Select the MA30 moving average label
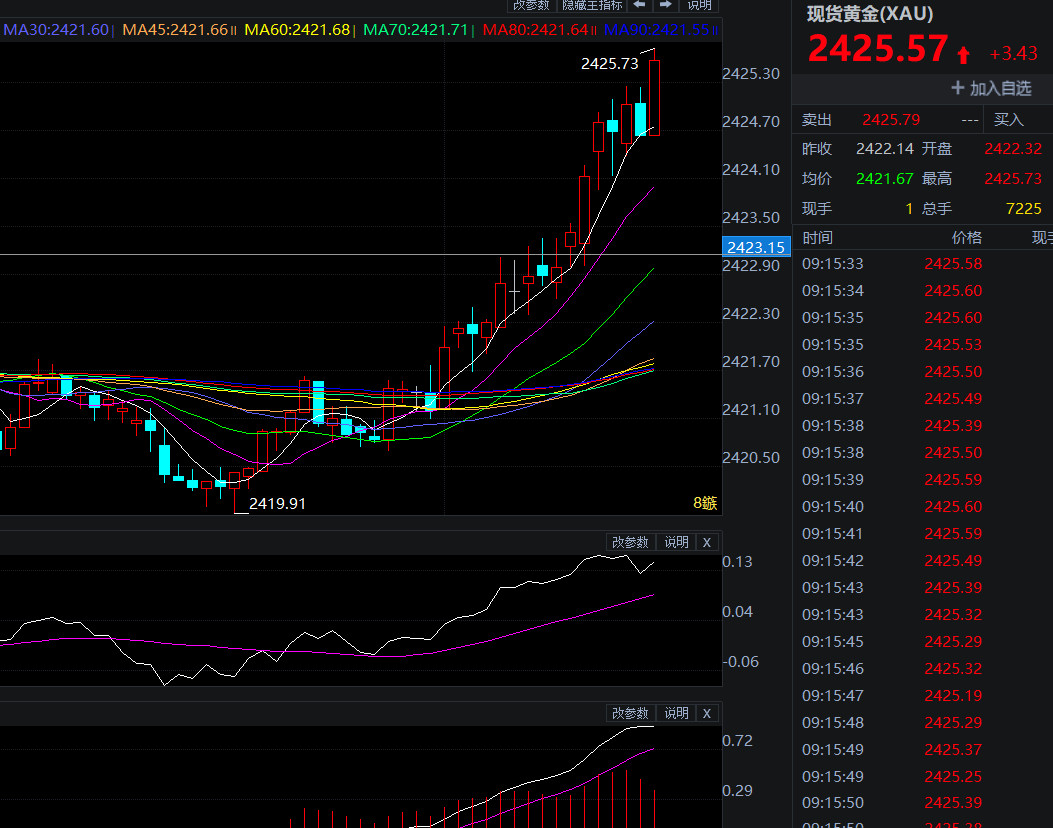 coord(56,30)
